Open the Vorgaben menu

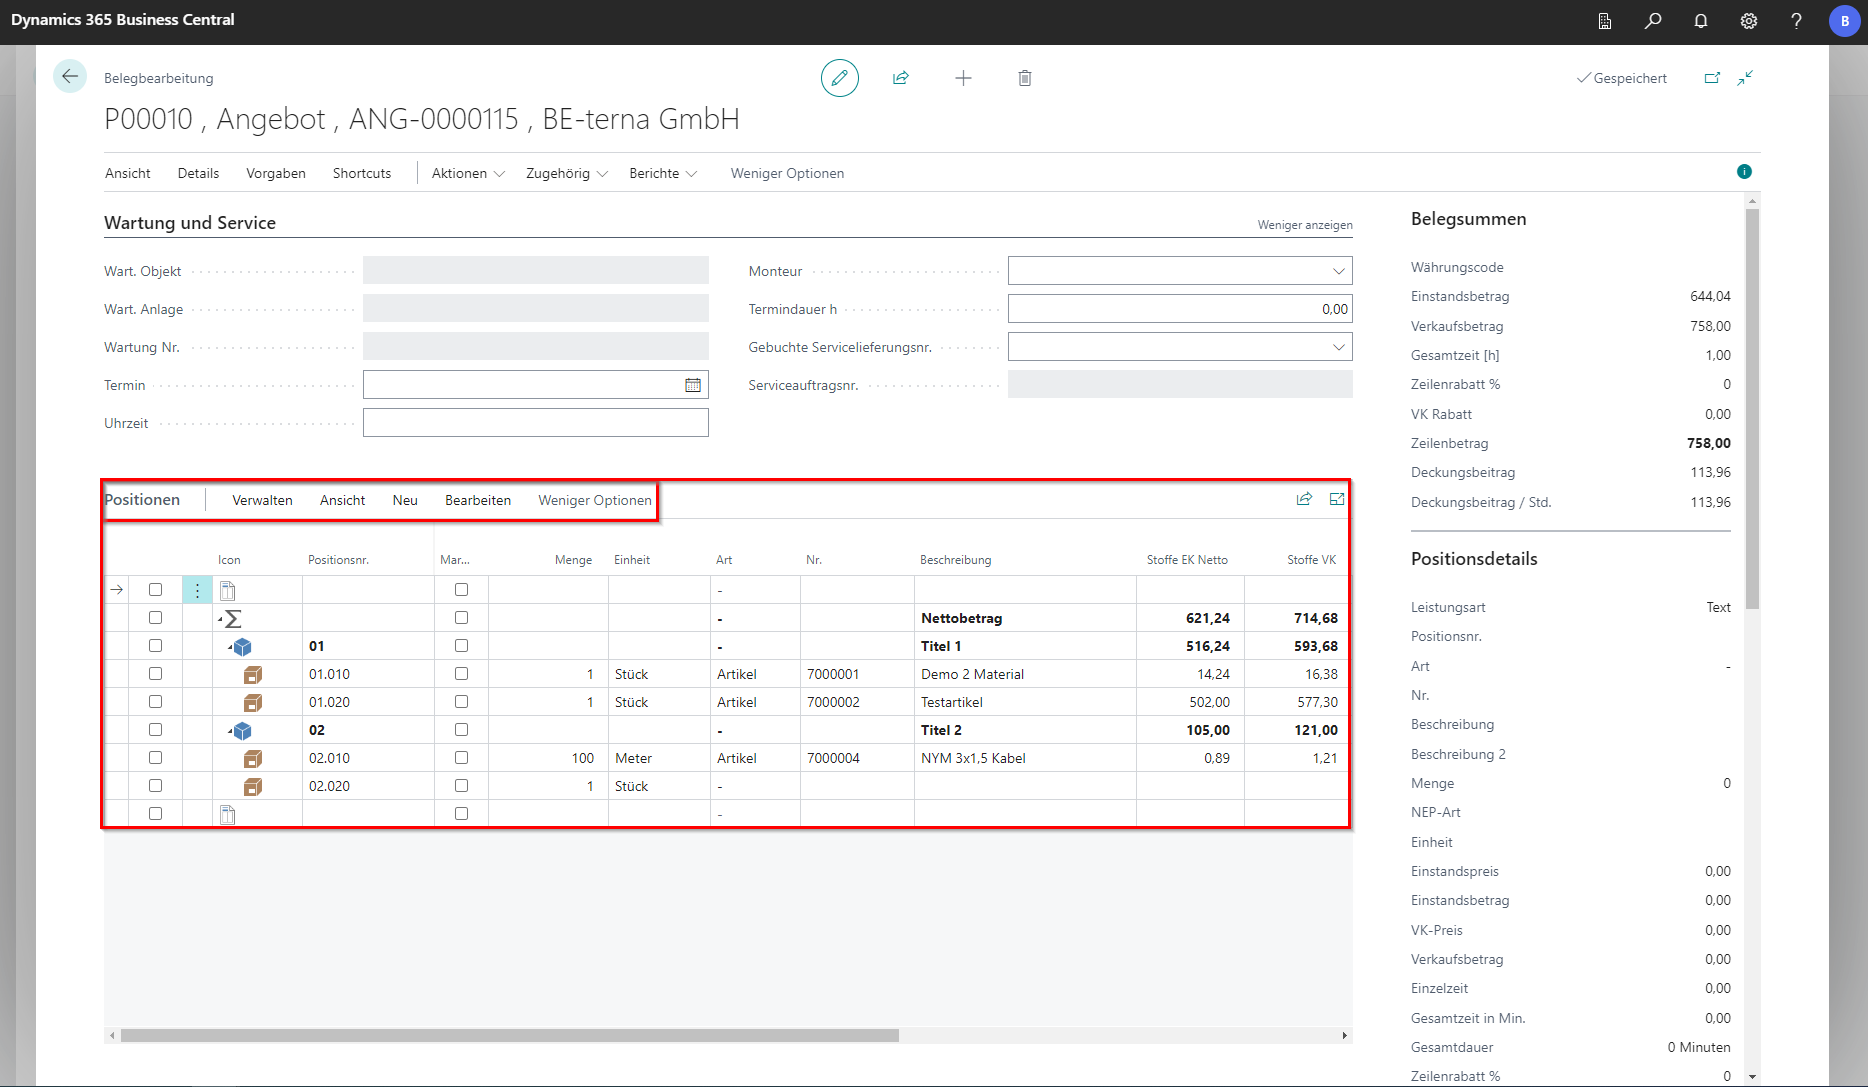pyautogui.click(x=276, y=173)
